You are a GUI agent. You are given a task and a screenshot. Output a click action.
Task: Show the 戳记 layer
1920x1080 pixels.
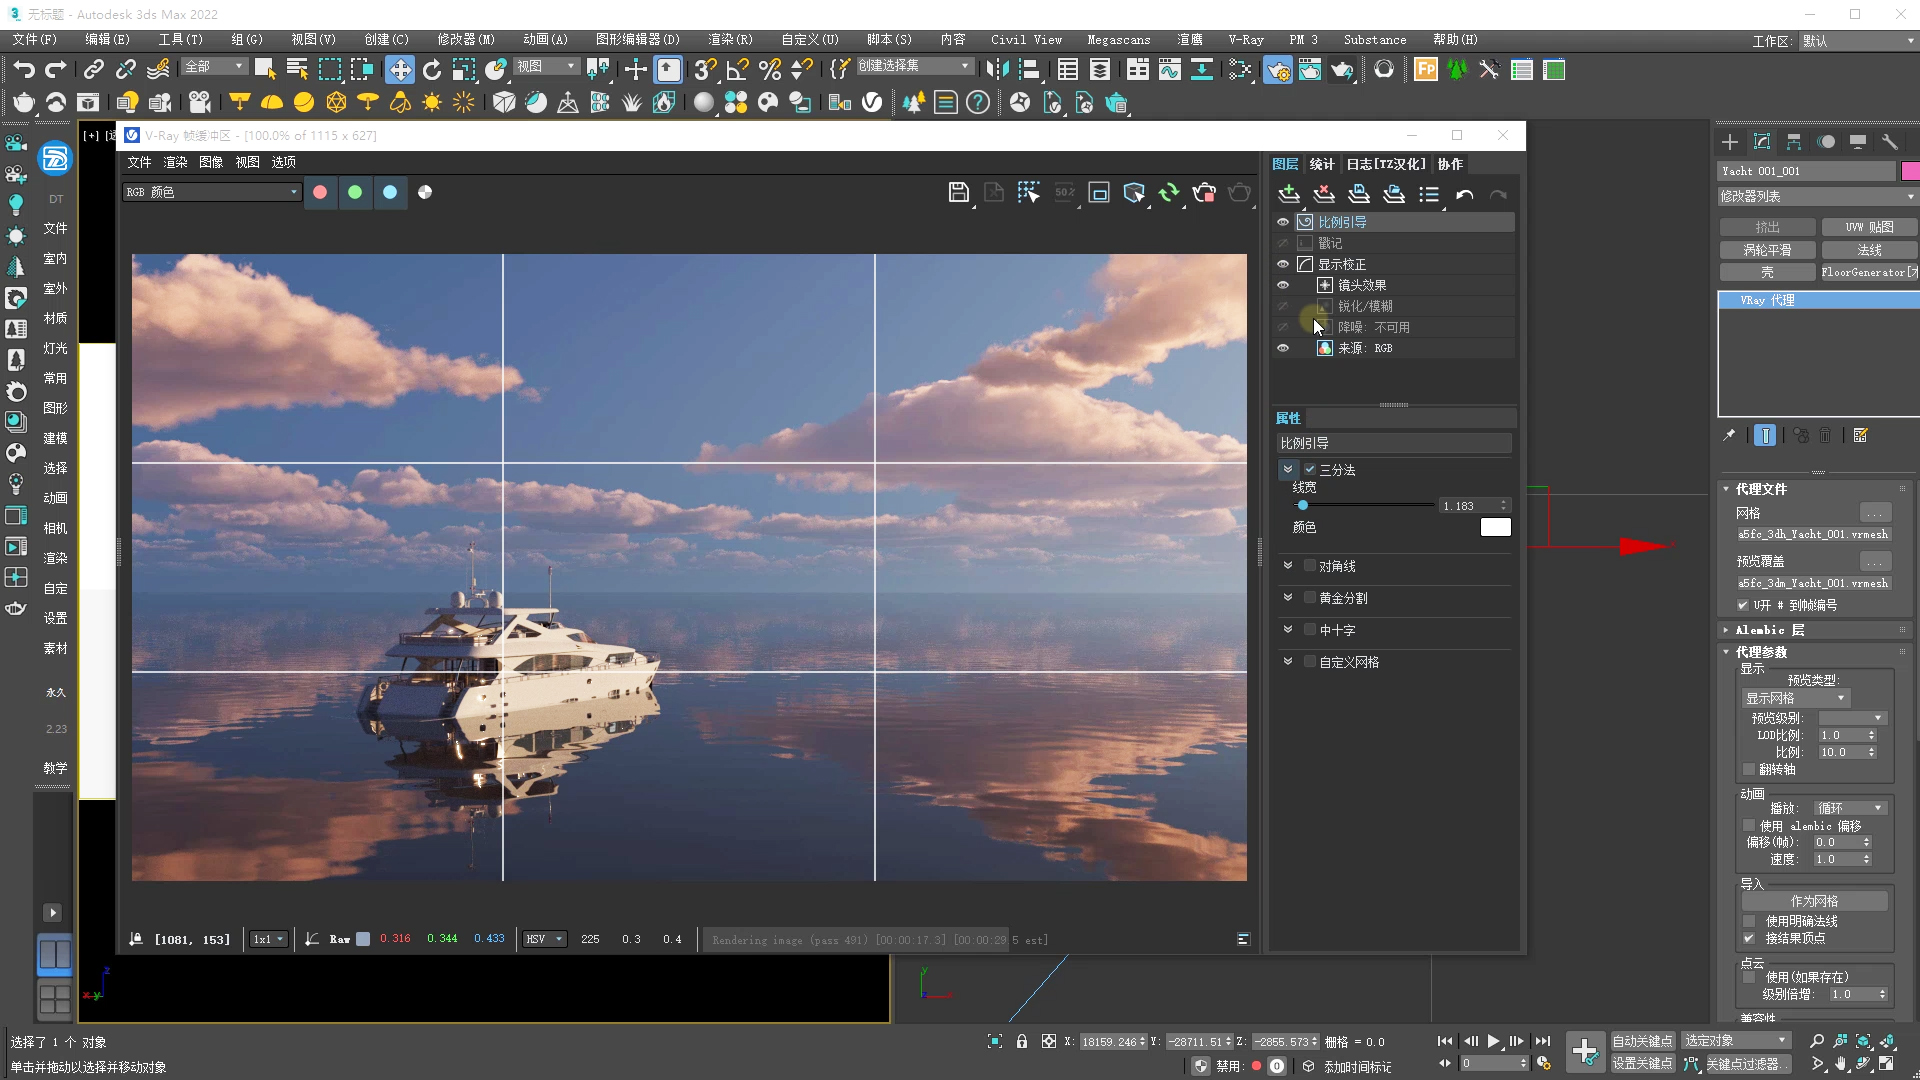click(1283, 243)
